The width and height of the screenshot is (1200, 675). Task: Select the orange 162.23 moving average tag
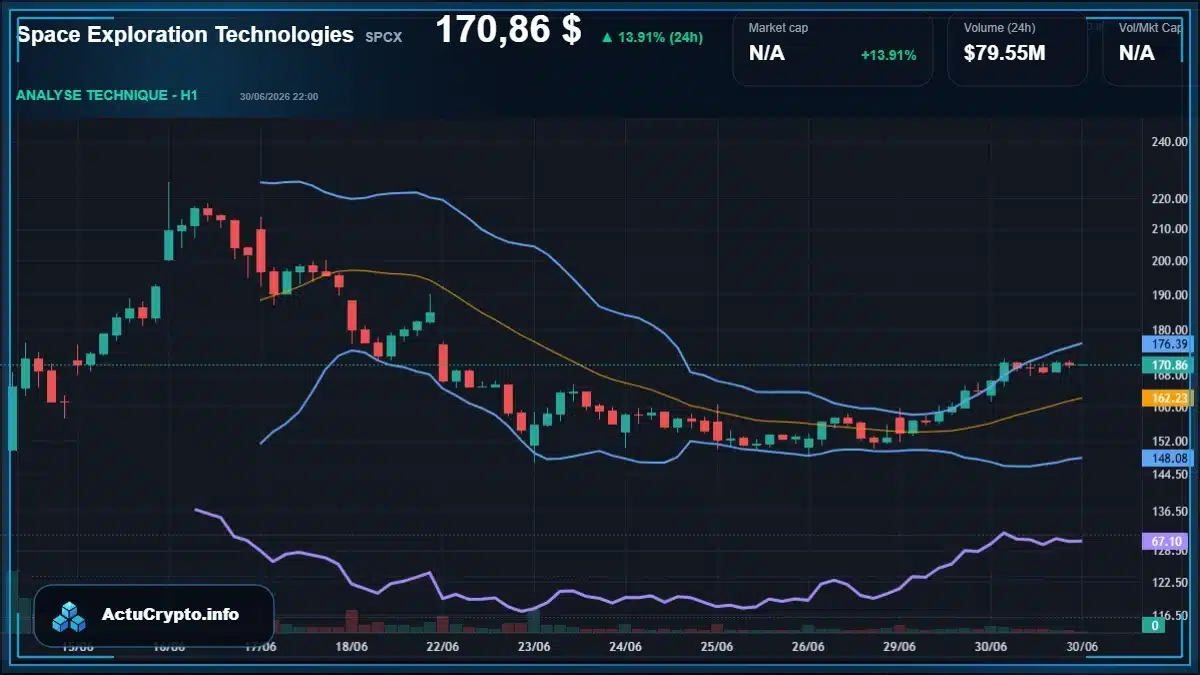point(1168,398)
